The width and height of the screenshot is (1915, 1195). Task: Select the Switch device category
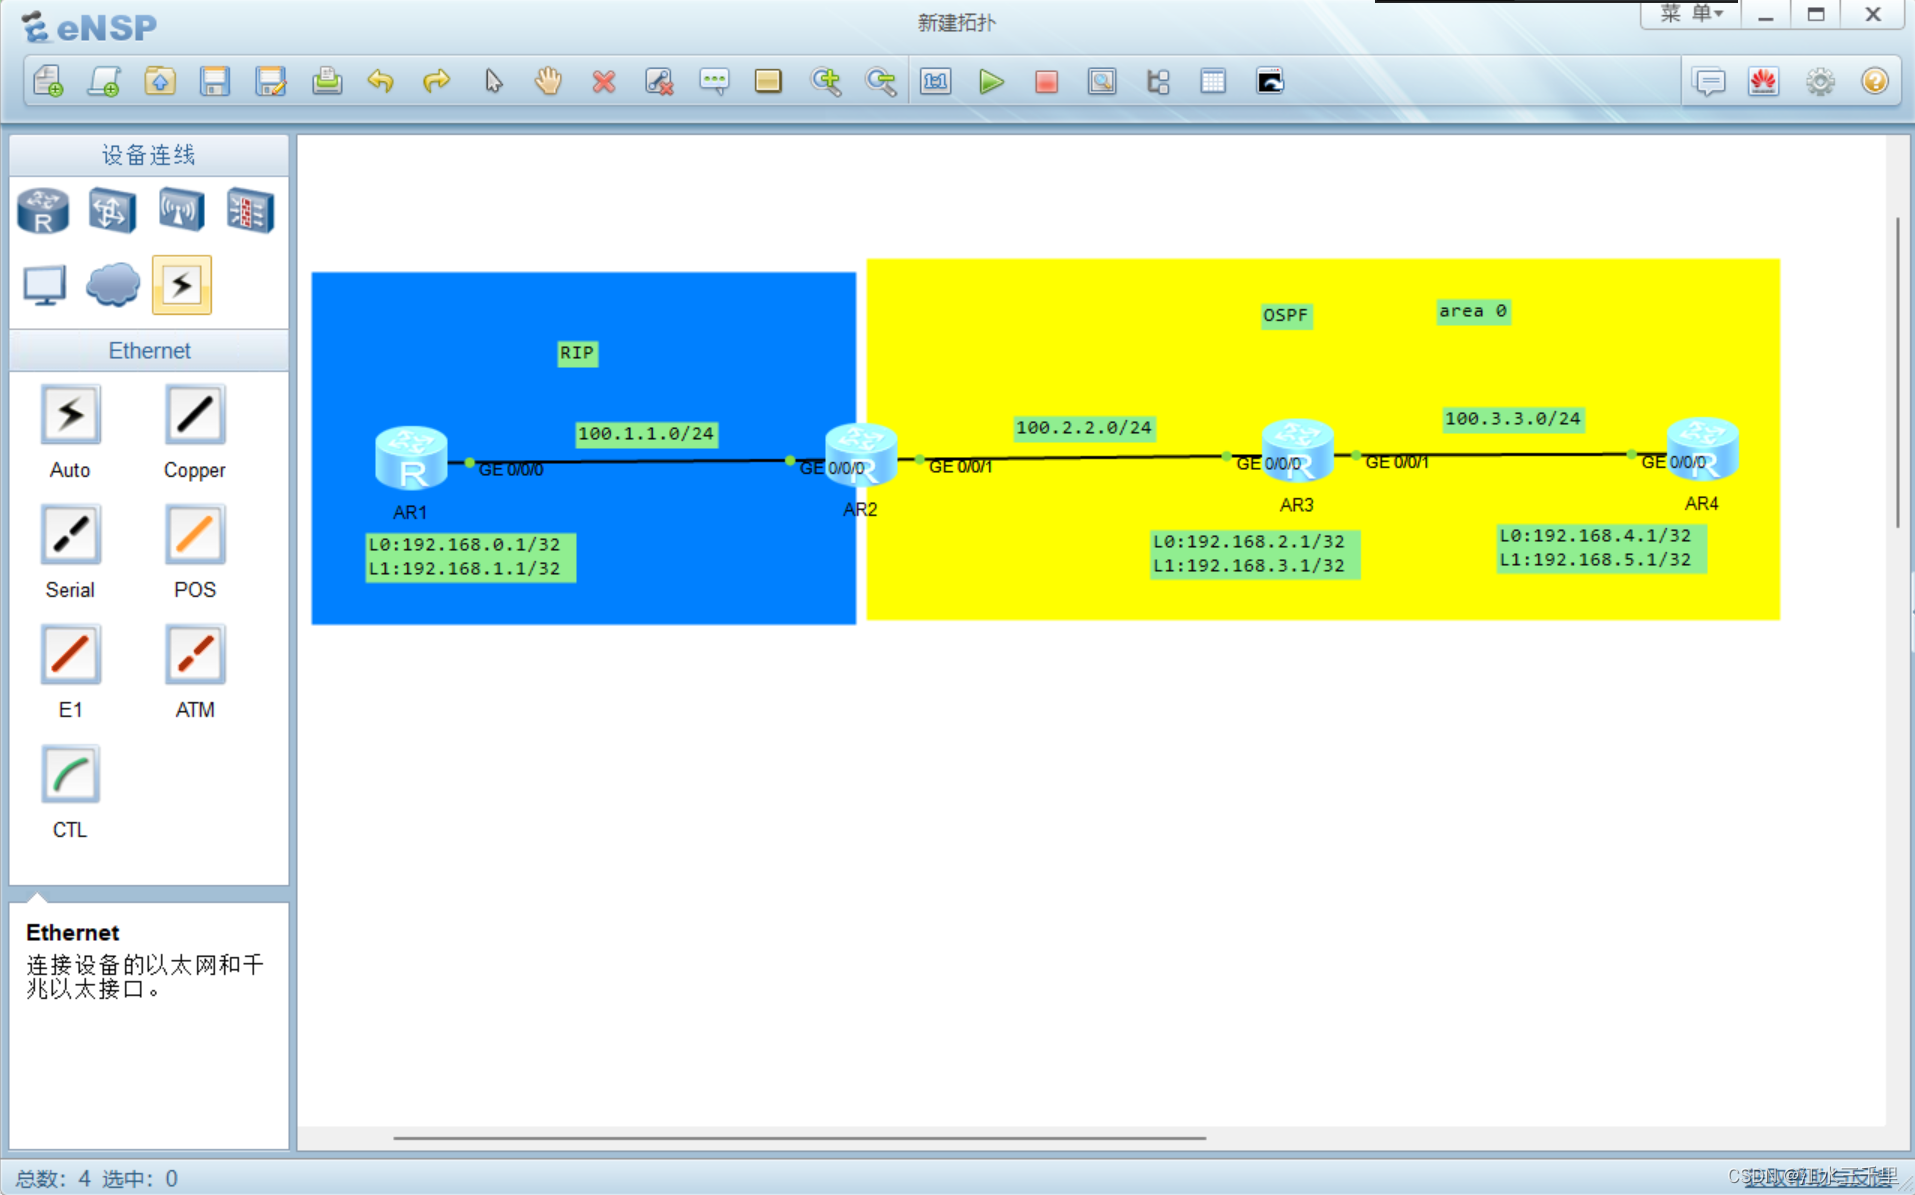(x=112, y=211)
